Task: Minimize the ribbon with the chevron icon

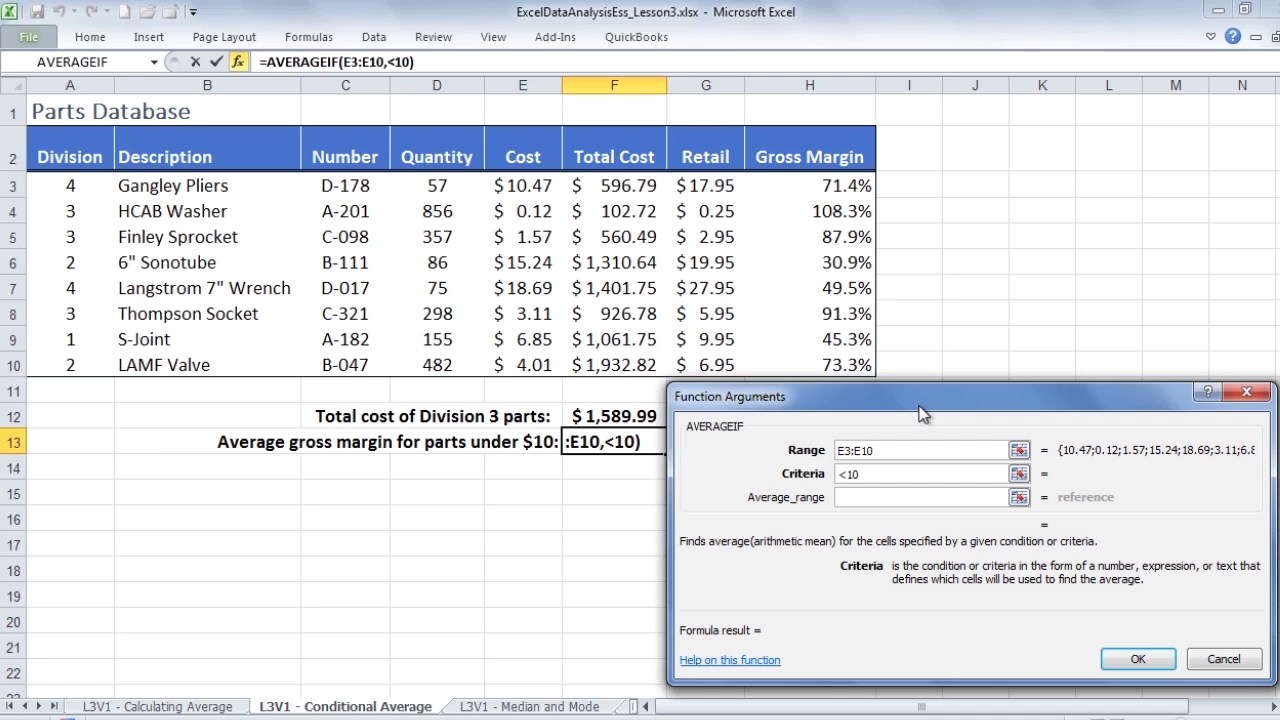Action: 1211,37
